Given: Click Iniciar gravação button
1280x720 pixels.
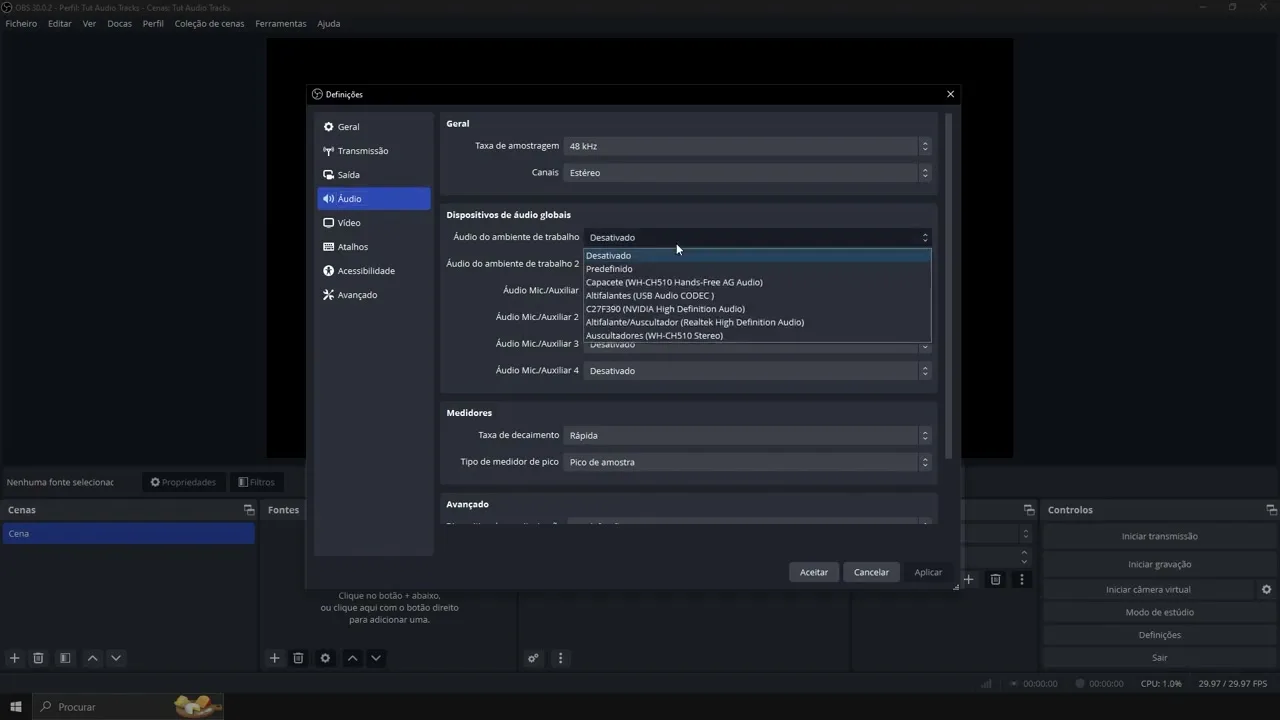Looking at the screenshot, I should (1160, 565).
